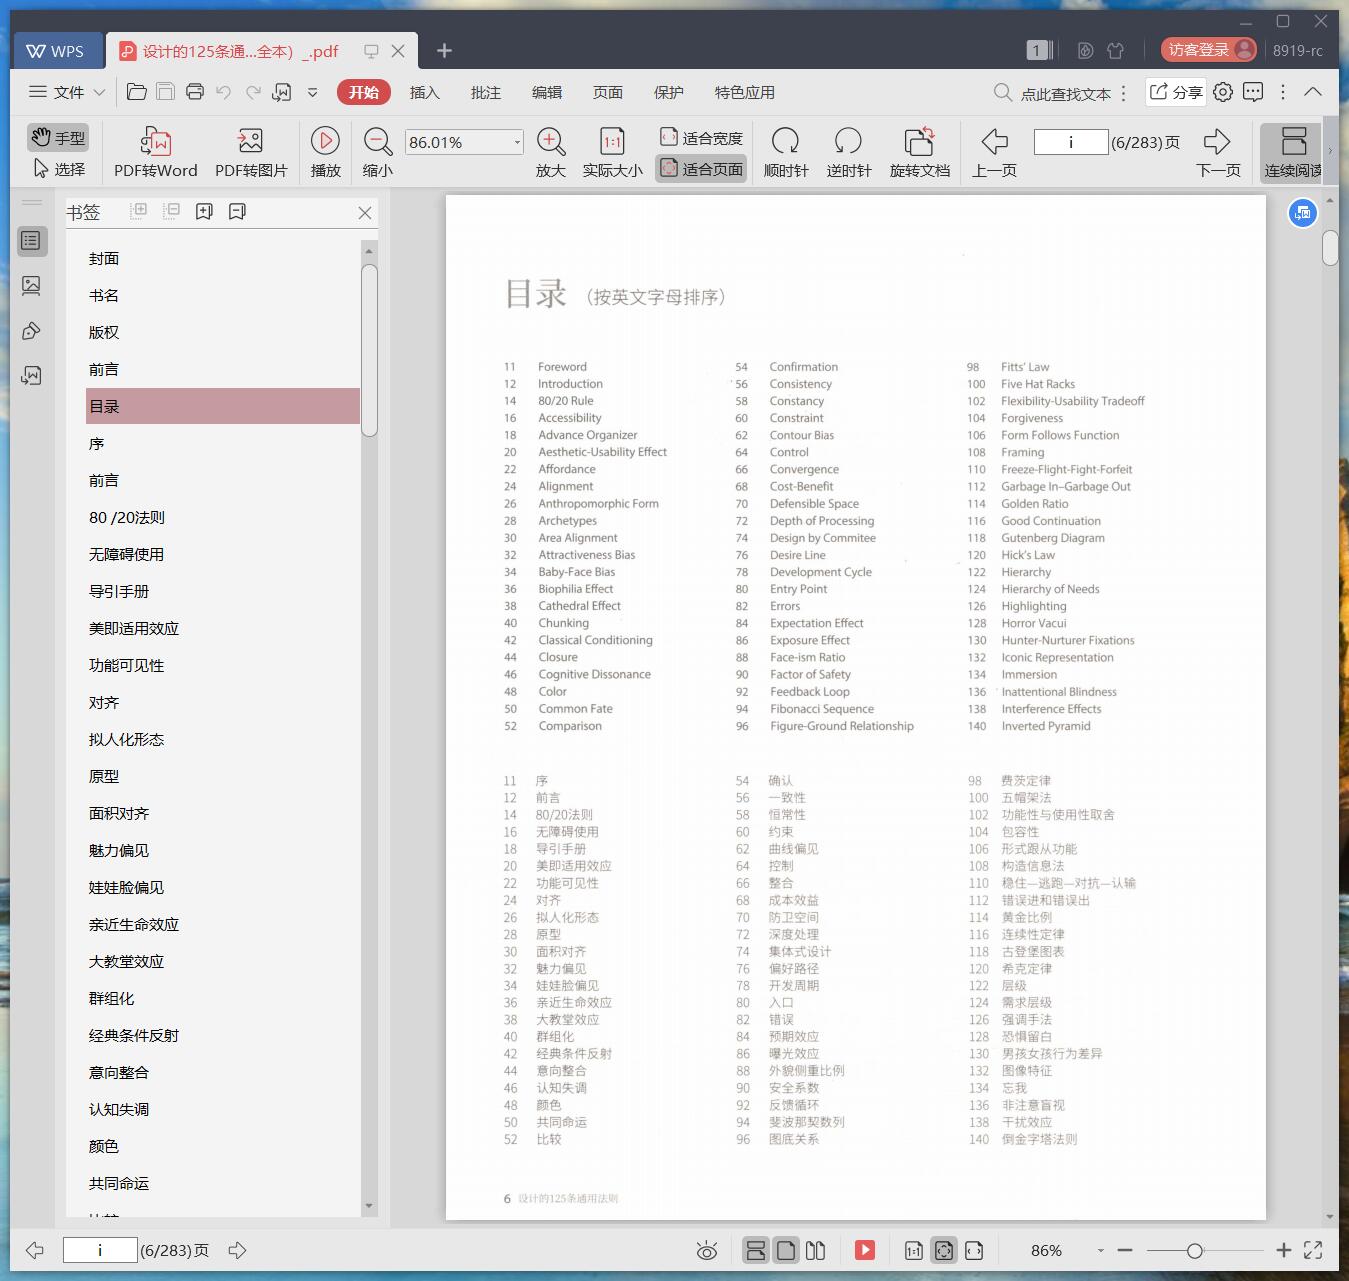
Task: Switch to two-page layout in status bar
Action: tap(816, 1250)
